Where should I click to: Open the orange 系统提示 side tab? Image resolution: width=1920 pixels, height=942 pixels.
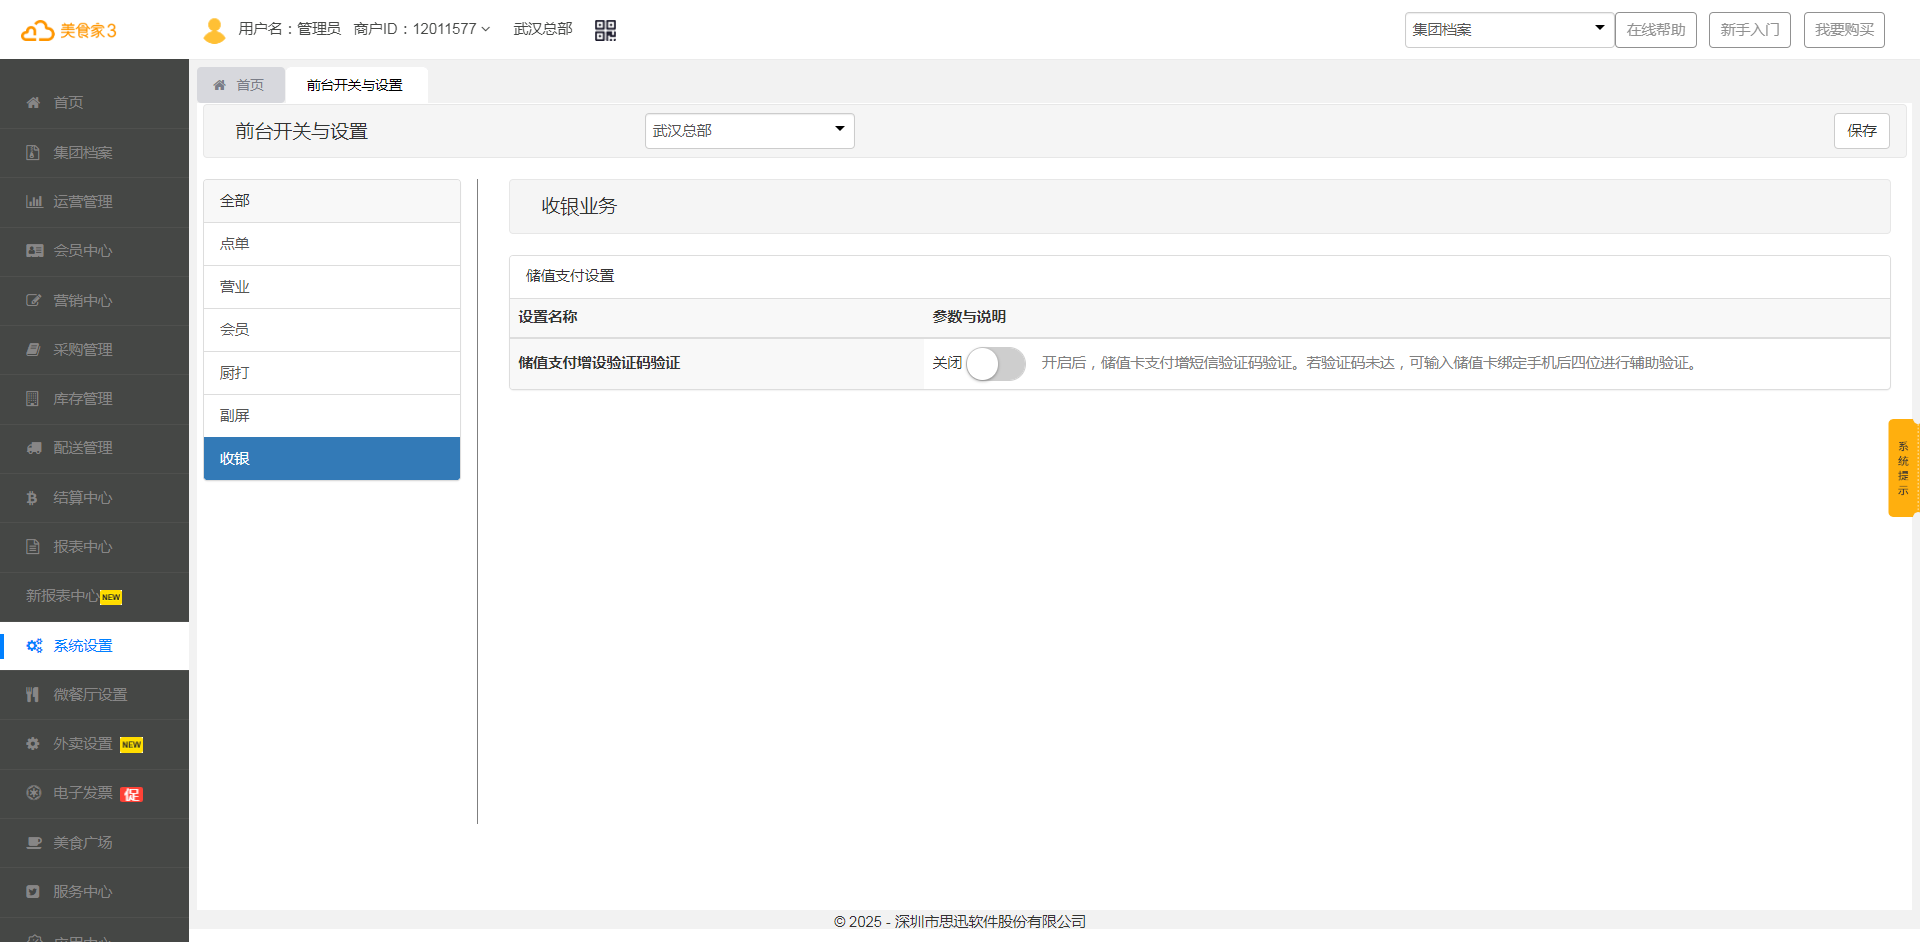[1902, 468]
